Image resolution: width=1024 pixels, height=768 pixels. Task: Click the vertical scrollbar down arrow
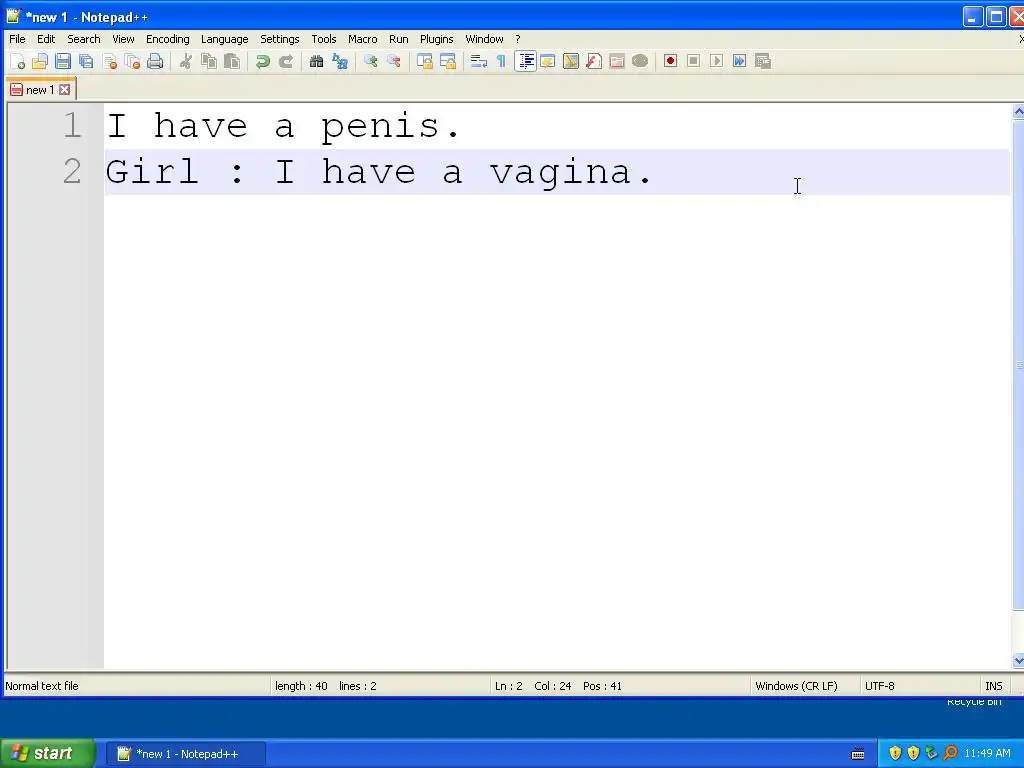click(x=1018, y=661)
